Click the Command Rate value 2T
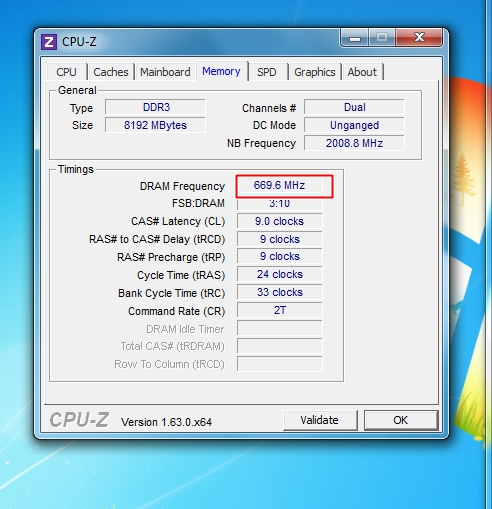 (x=280, y=310)
